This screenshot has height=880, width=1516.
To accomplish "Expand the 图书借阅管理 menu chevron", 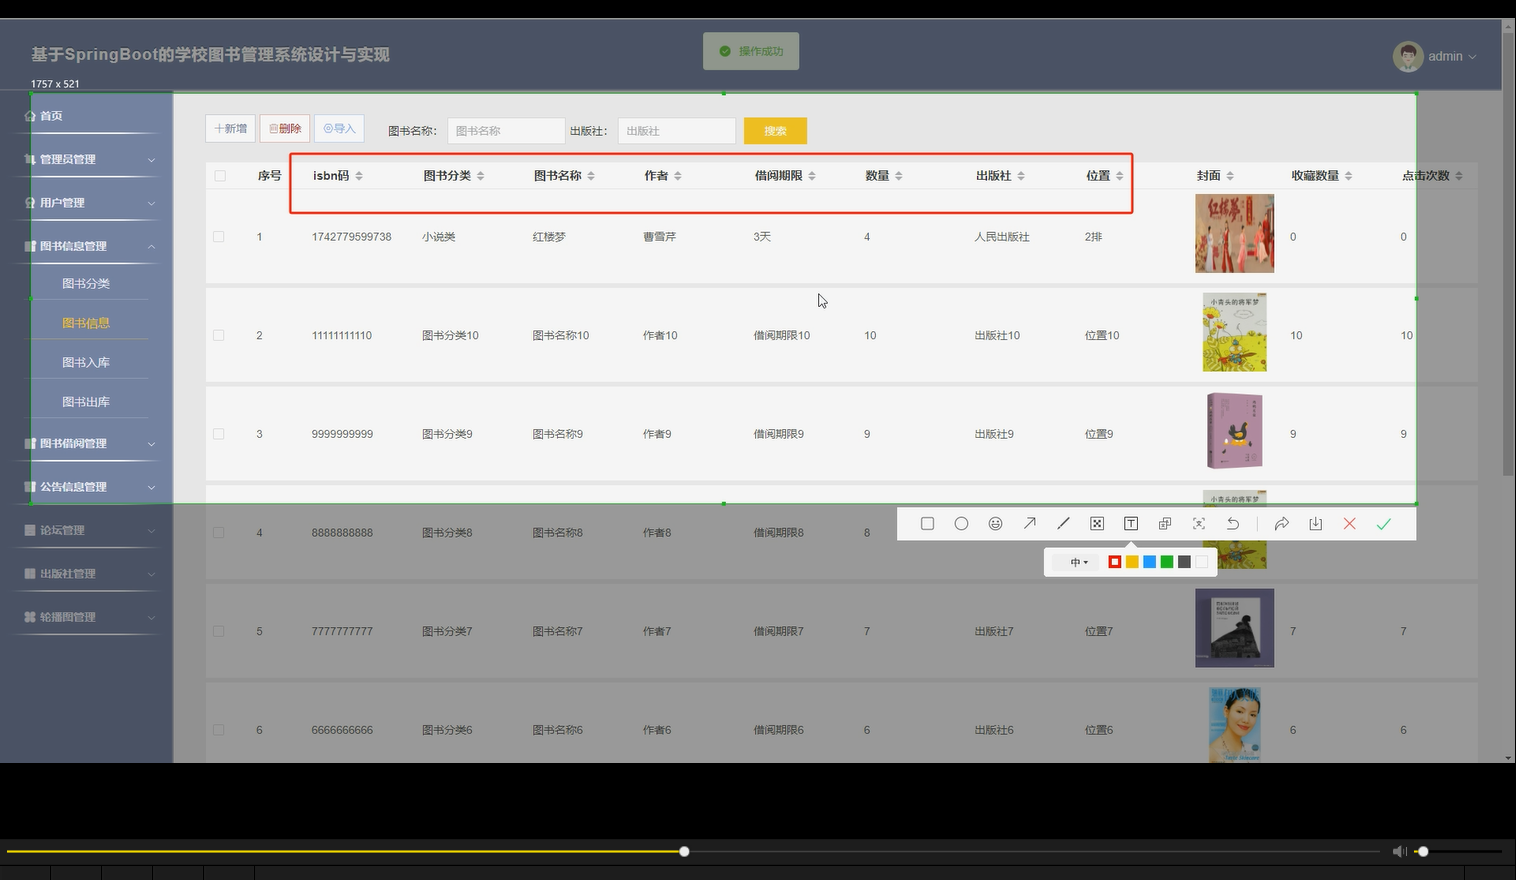I will [152, 444].
